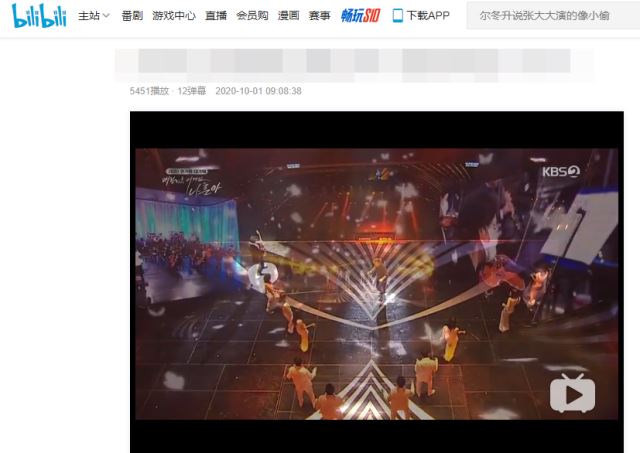The height and width of the screenshot is (453, 640).
Task: Select 会员购 in navigation
Action: (x=252, y=16)
